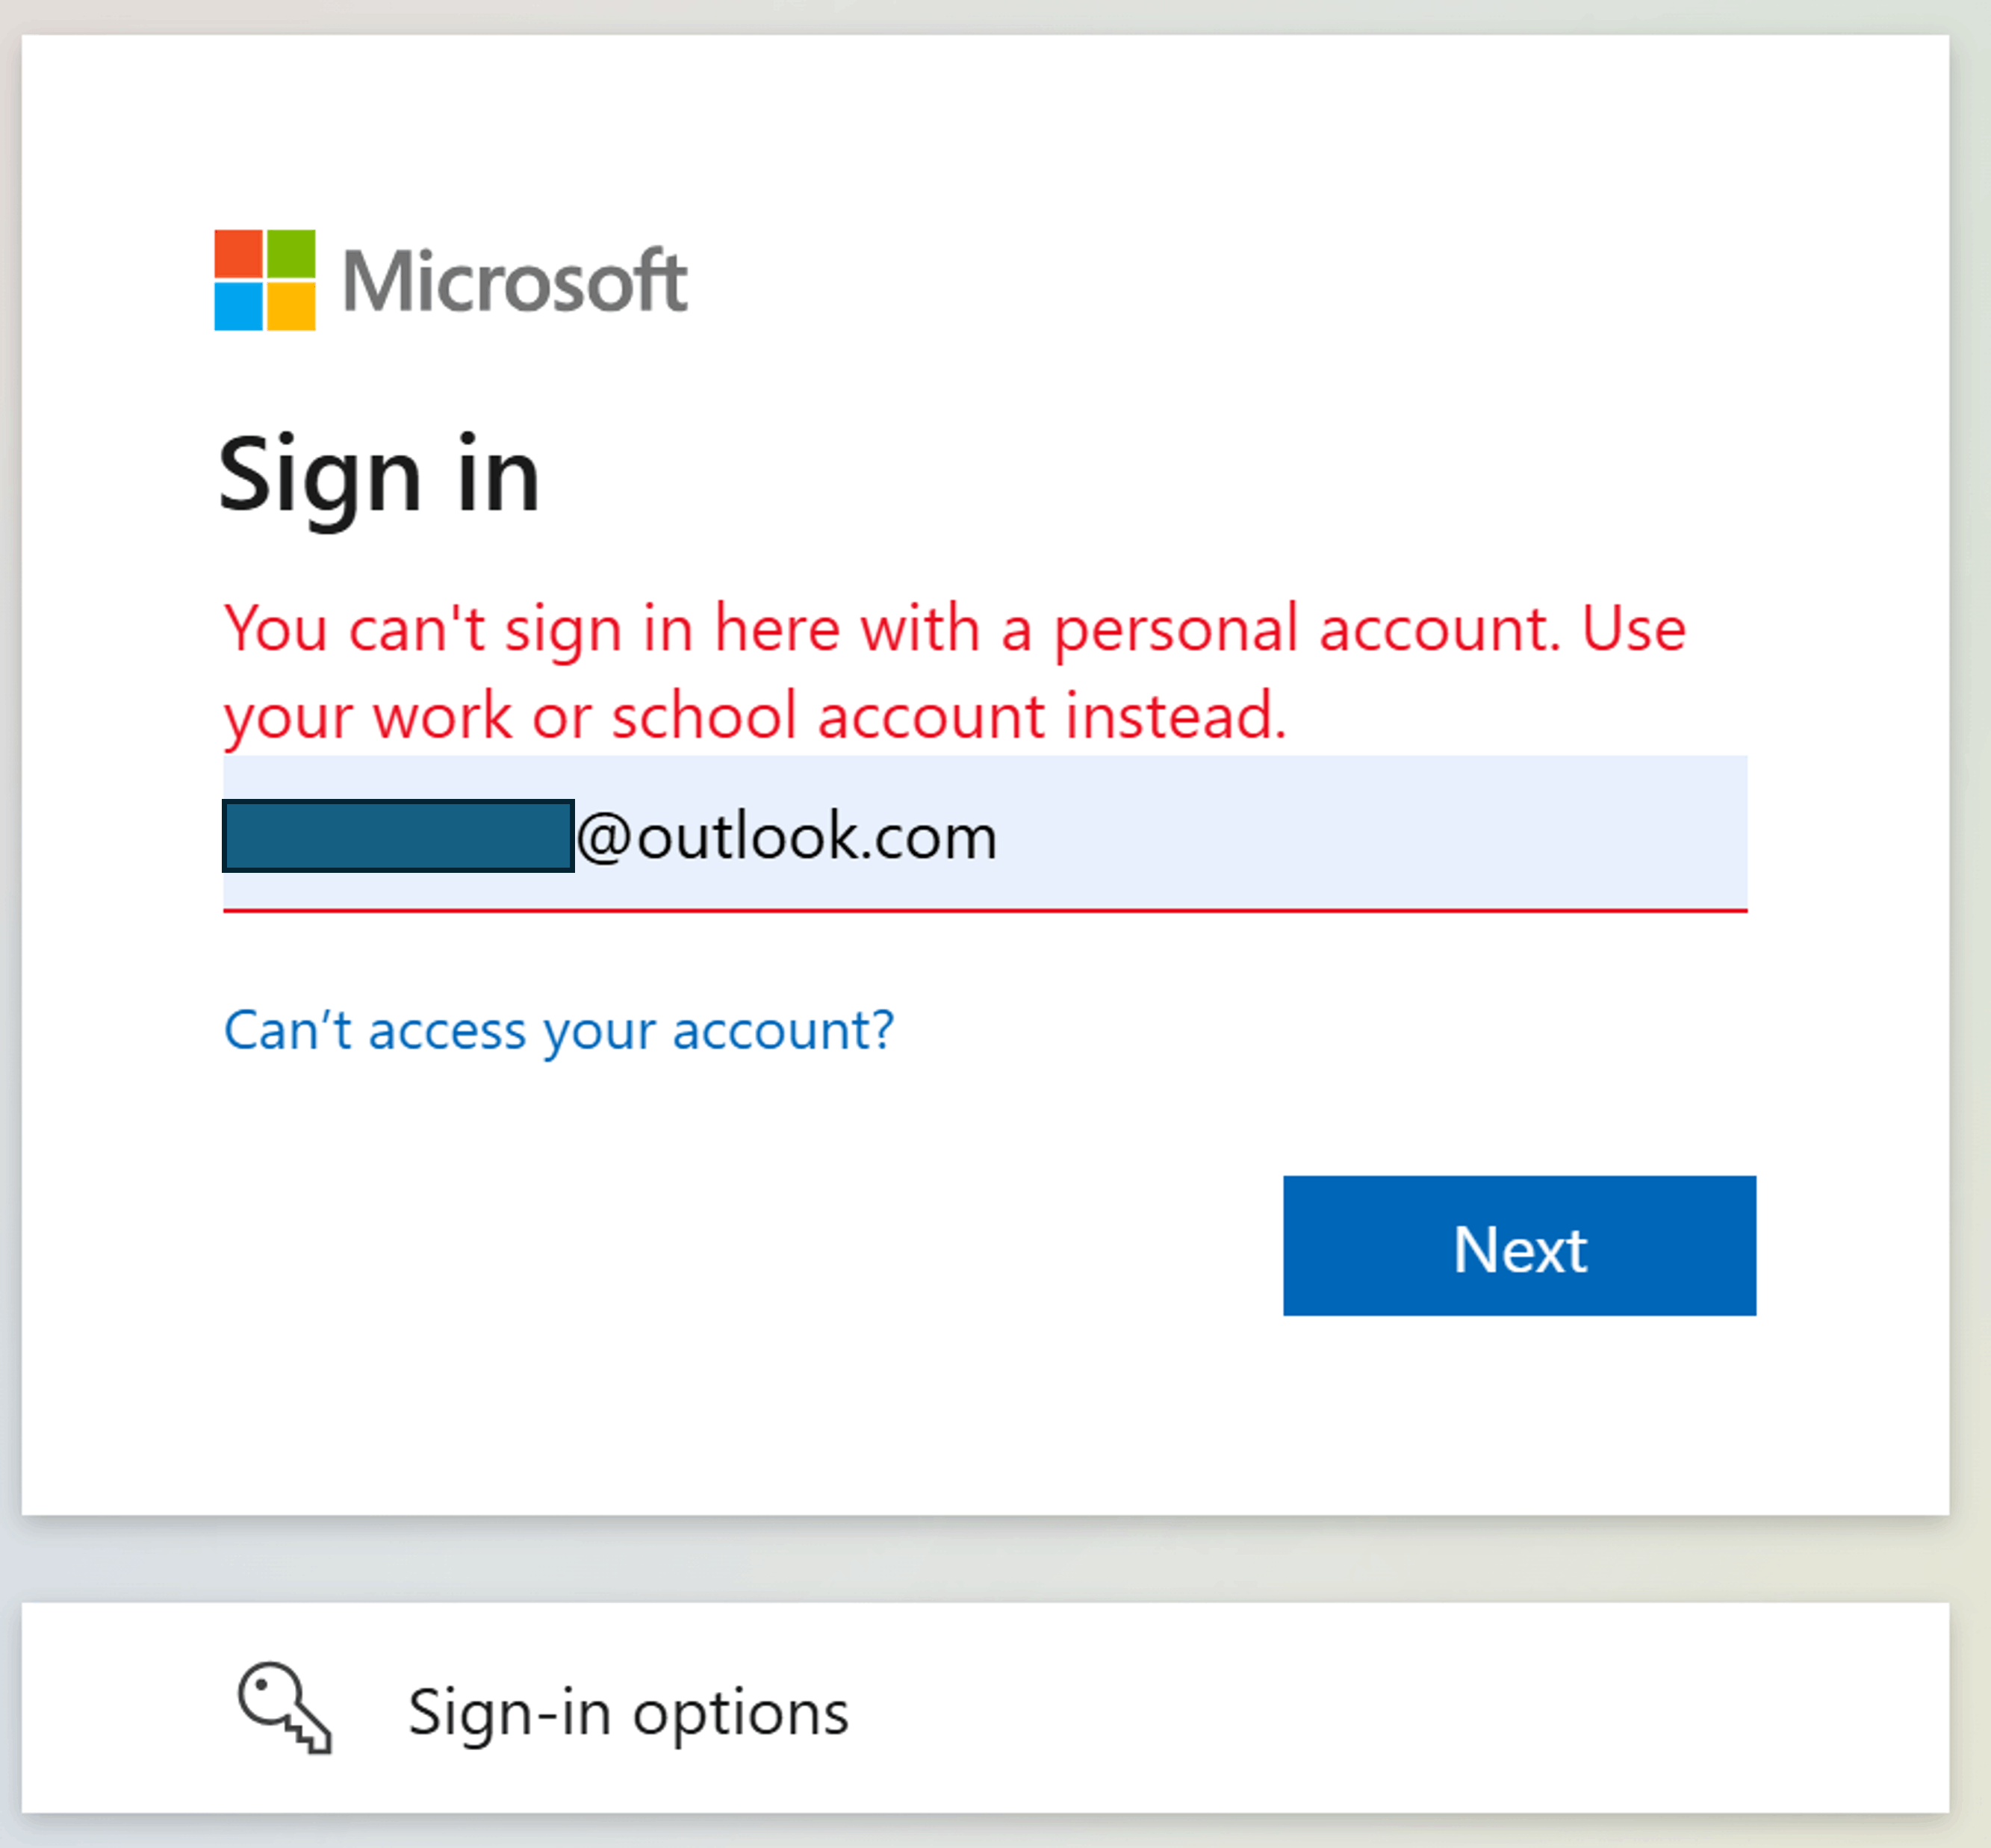Click the blue square of Microsoft logo
Image resolution: width=1991 pixels, height=1848 pixels.
point(238,307)
